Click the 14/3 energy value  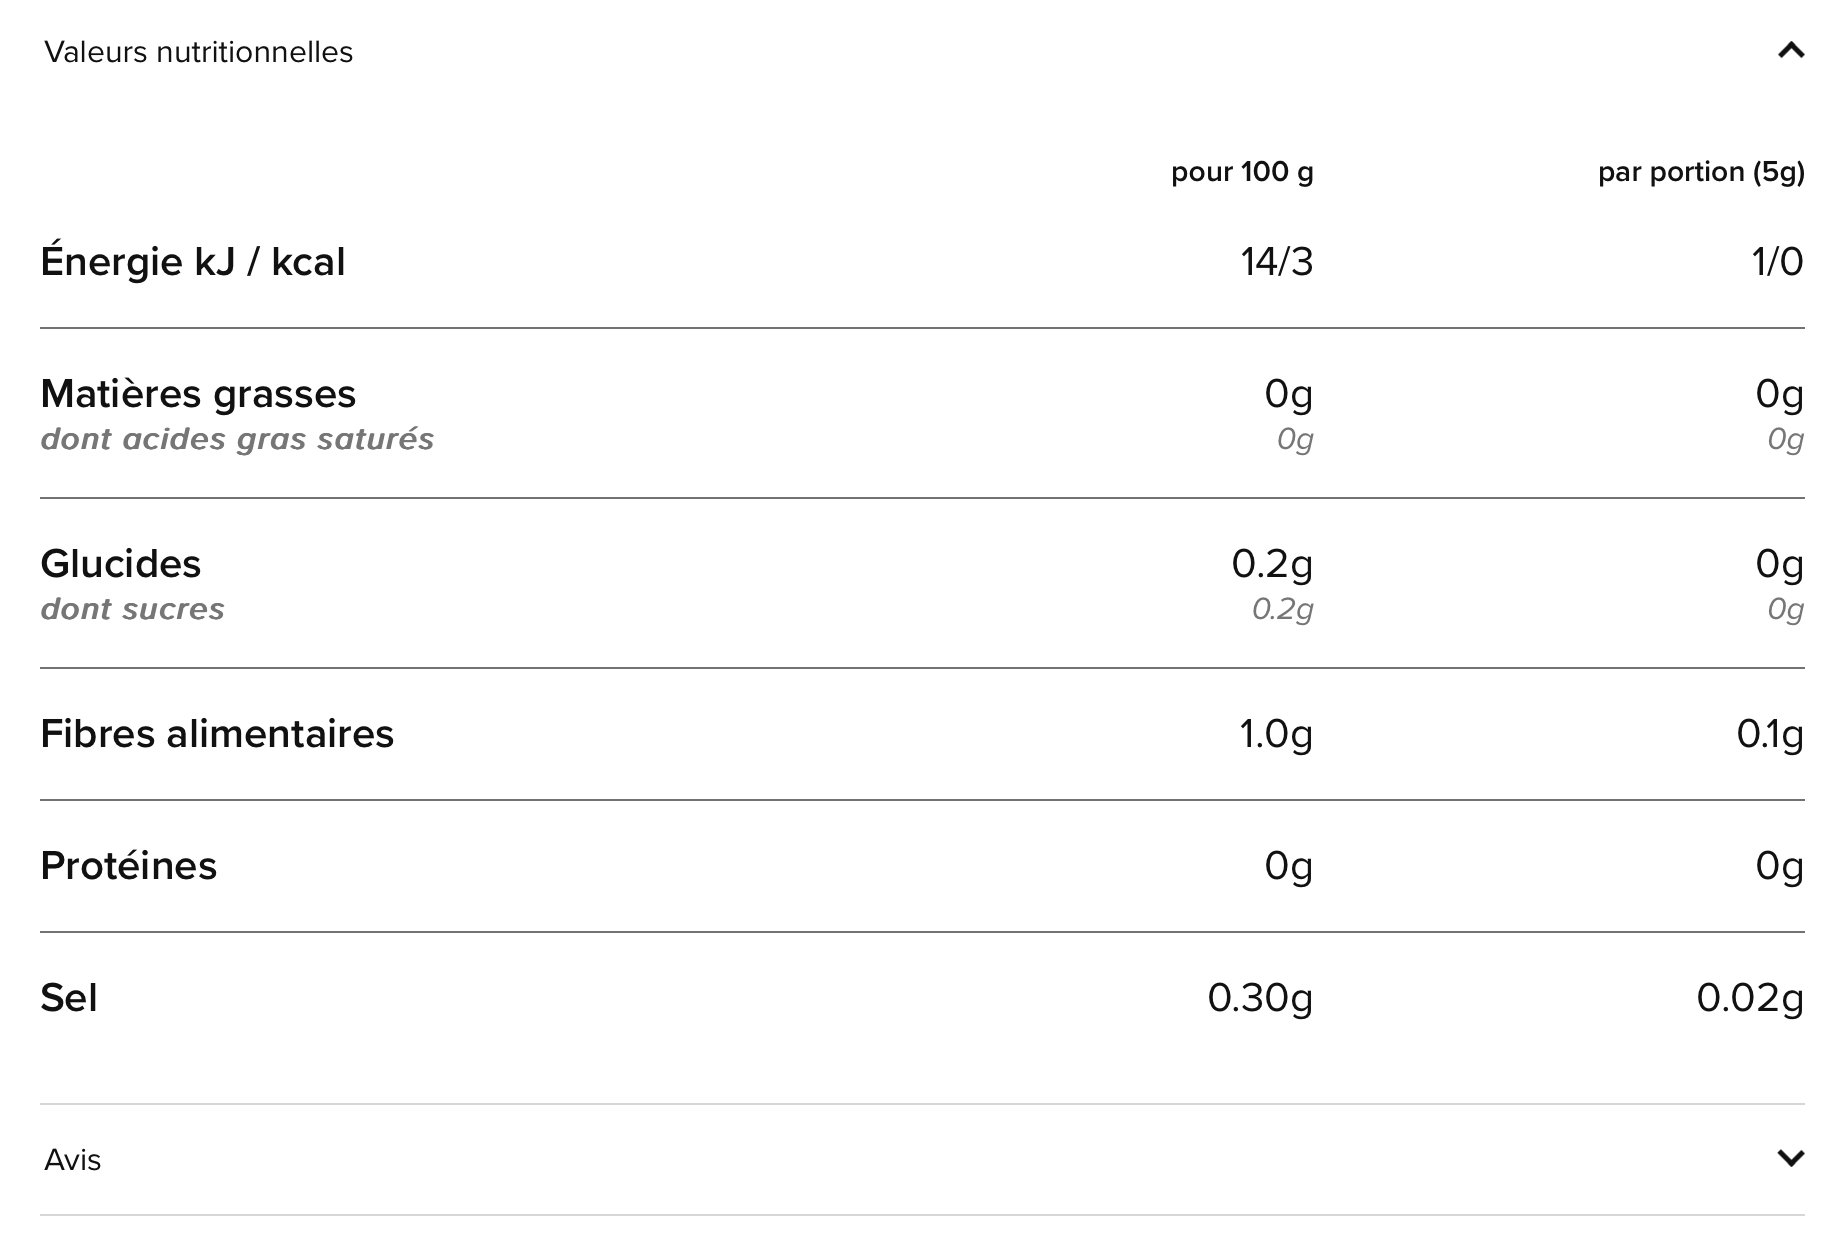[x=1277, y=262]
